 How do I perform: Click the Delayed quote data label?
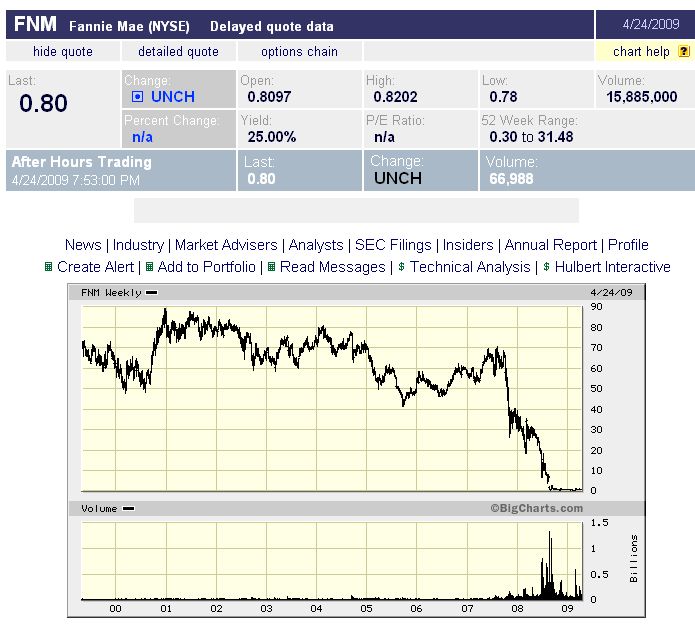pos(272,27)
